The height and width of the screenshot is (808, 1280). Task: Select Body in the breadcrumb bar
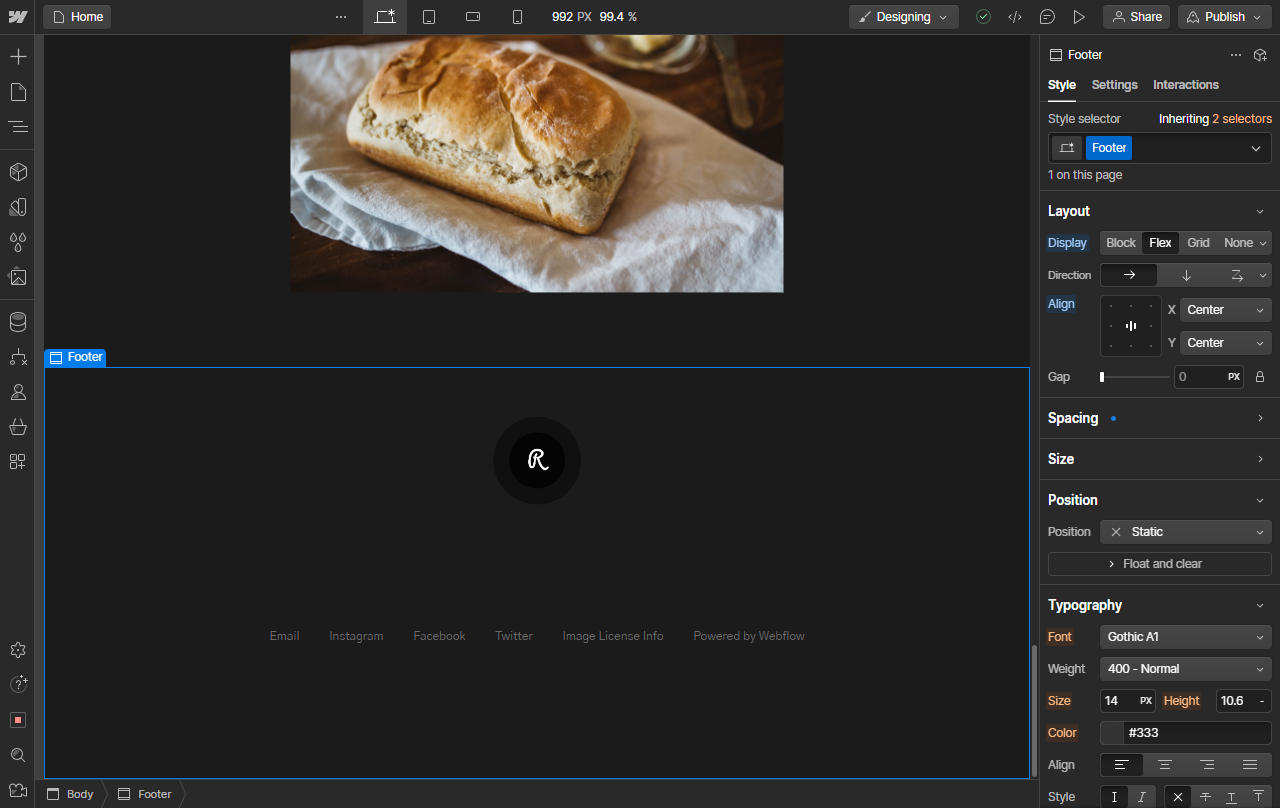pyautogui.click(x=70, y=794)
